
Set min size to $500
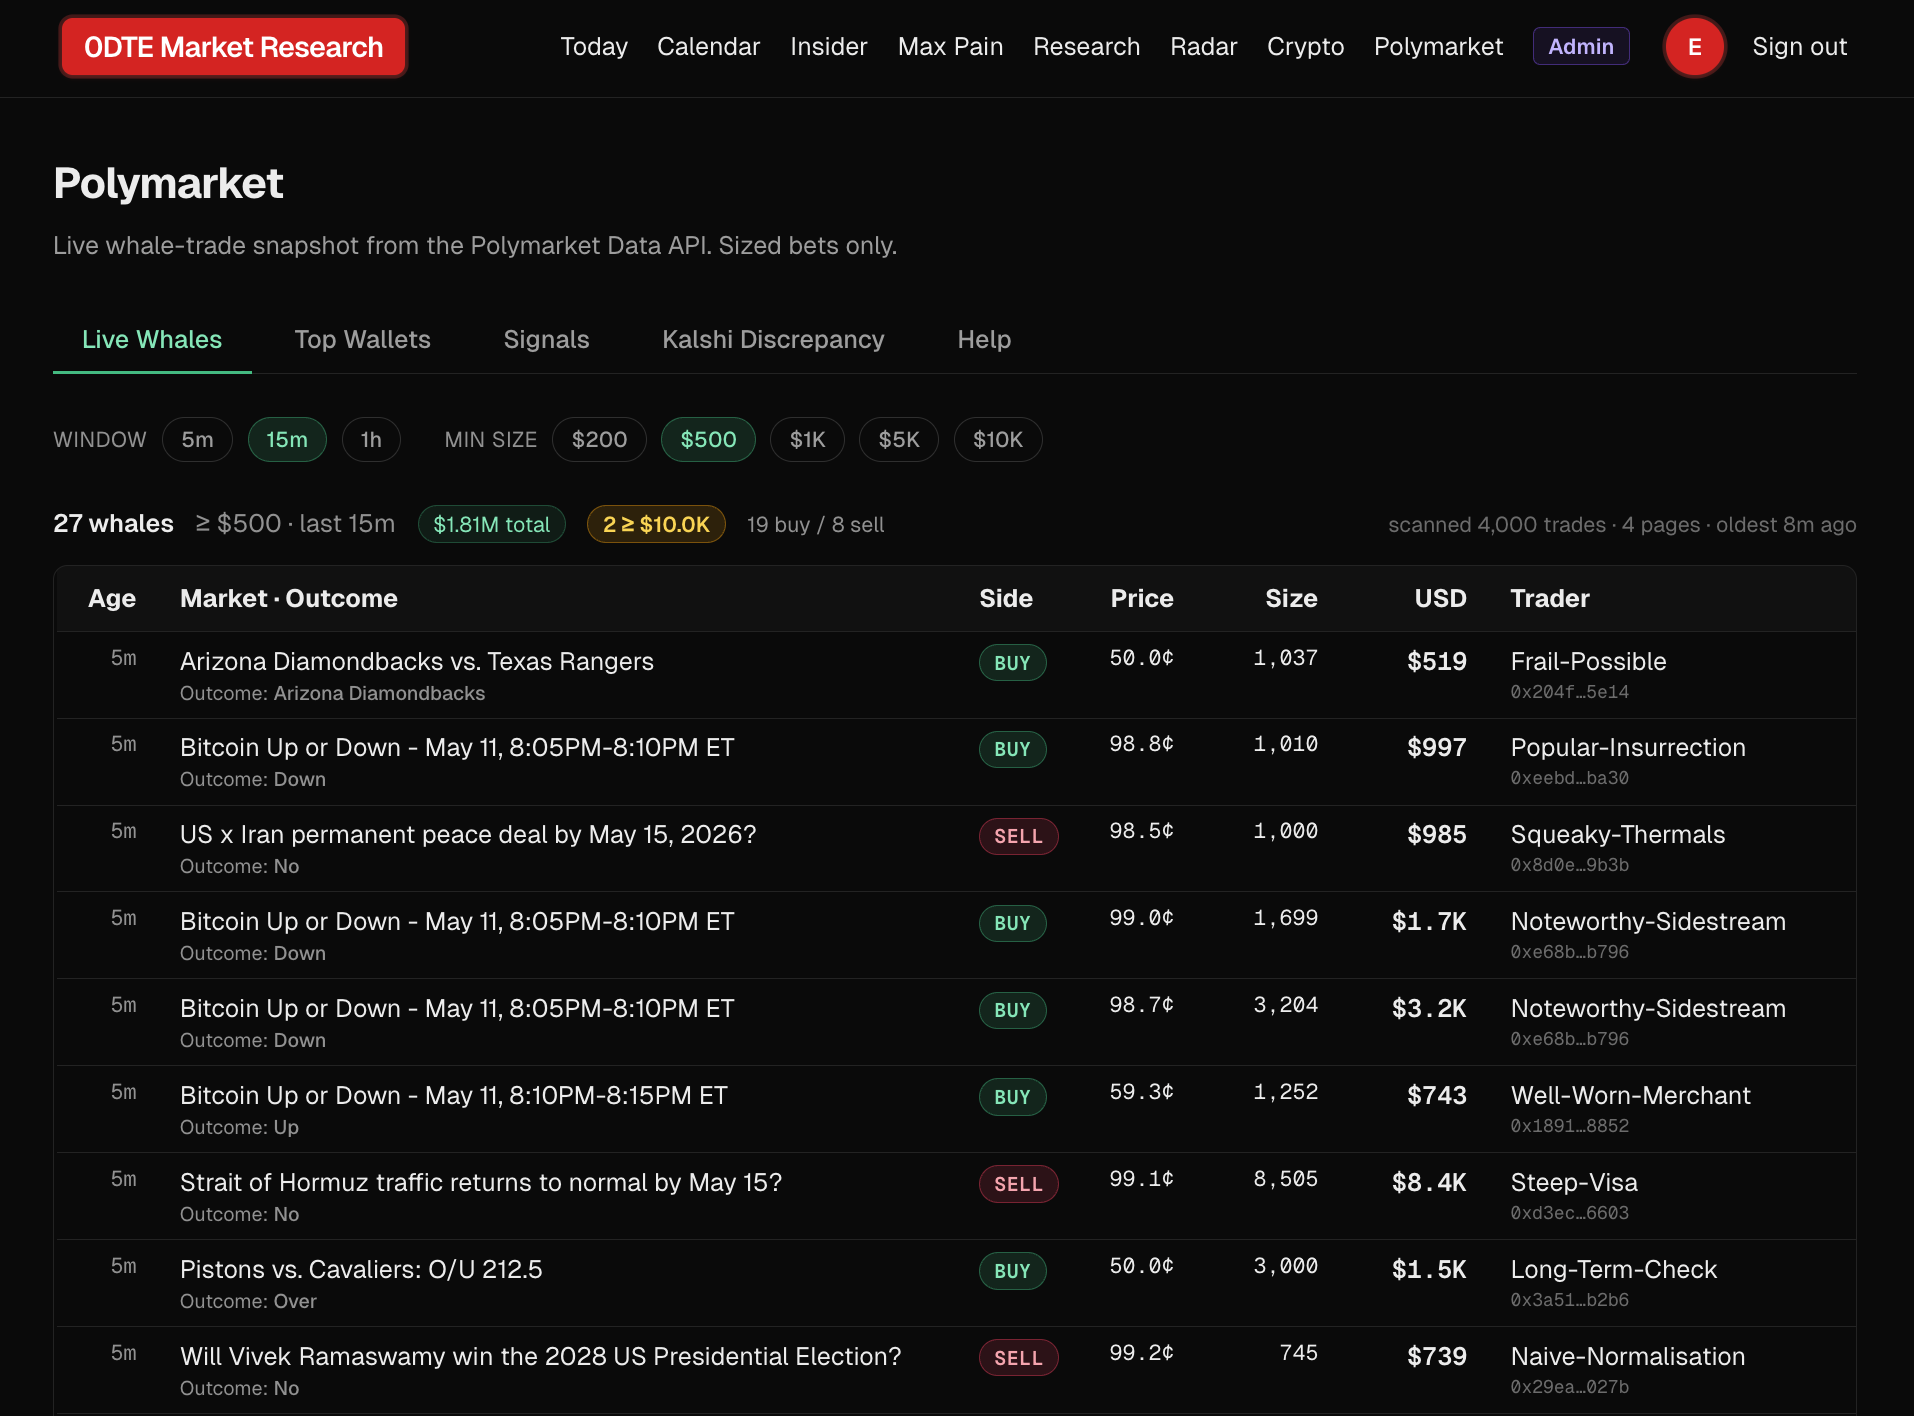click(708, 440)
